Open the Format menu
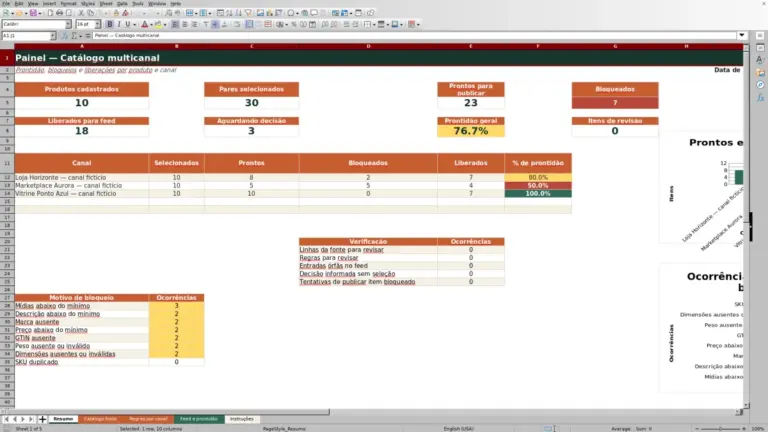Screen dimensions: 768x432 pos(68,3)
